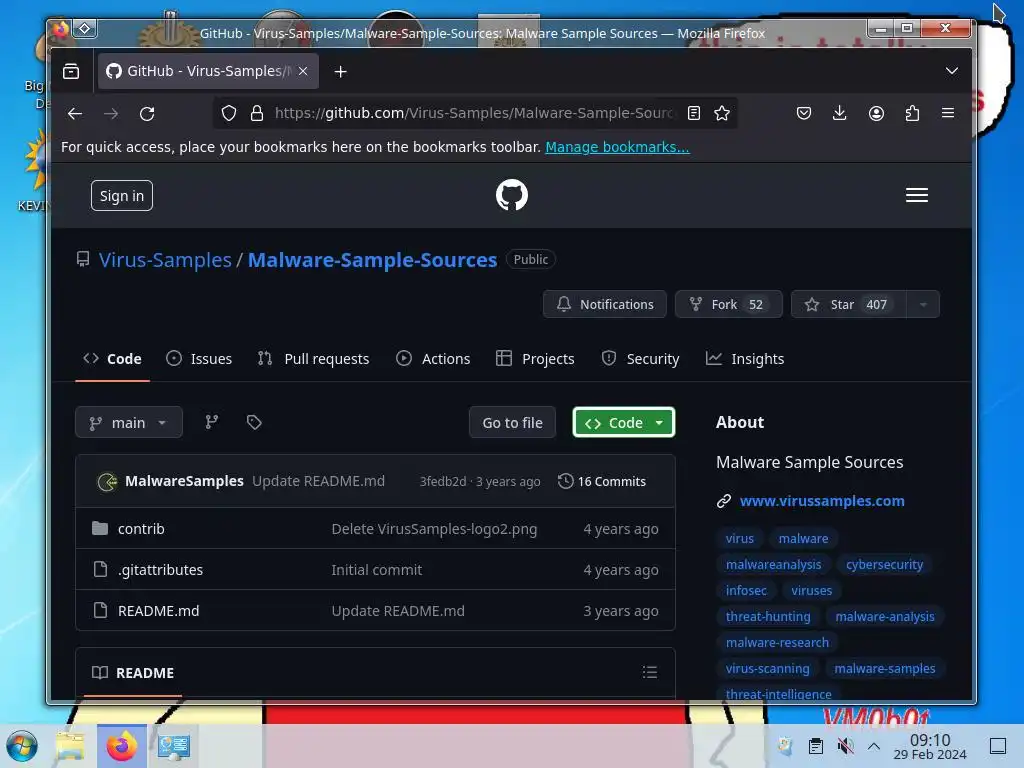Click the Notifications button
The width and height of the screenshot is (1024, 768).
pos(605,304)
